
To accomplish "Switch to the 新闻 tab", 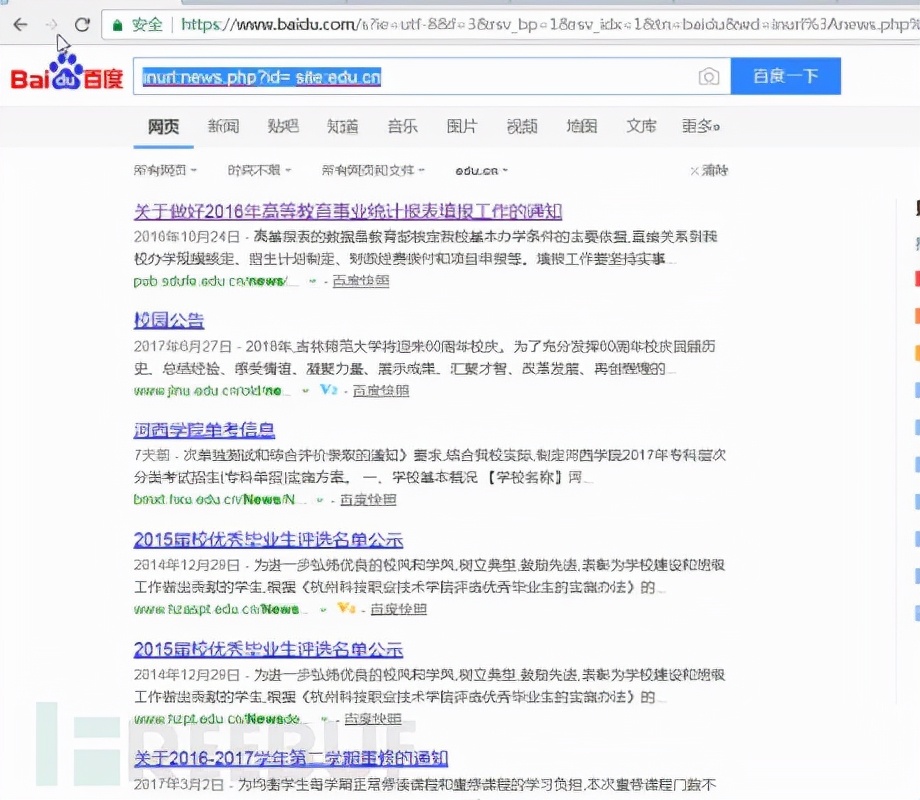I will click(x=224, y=126).
